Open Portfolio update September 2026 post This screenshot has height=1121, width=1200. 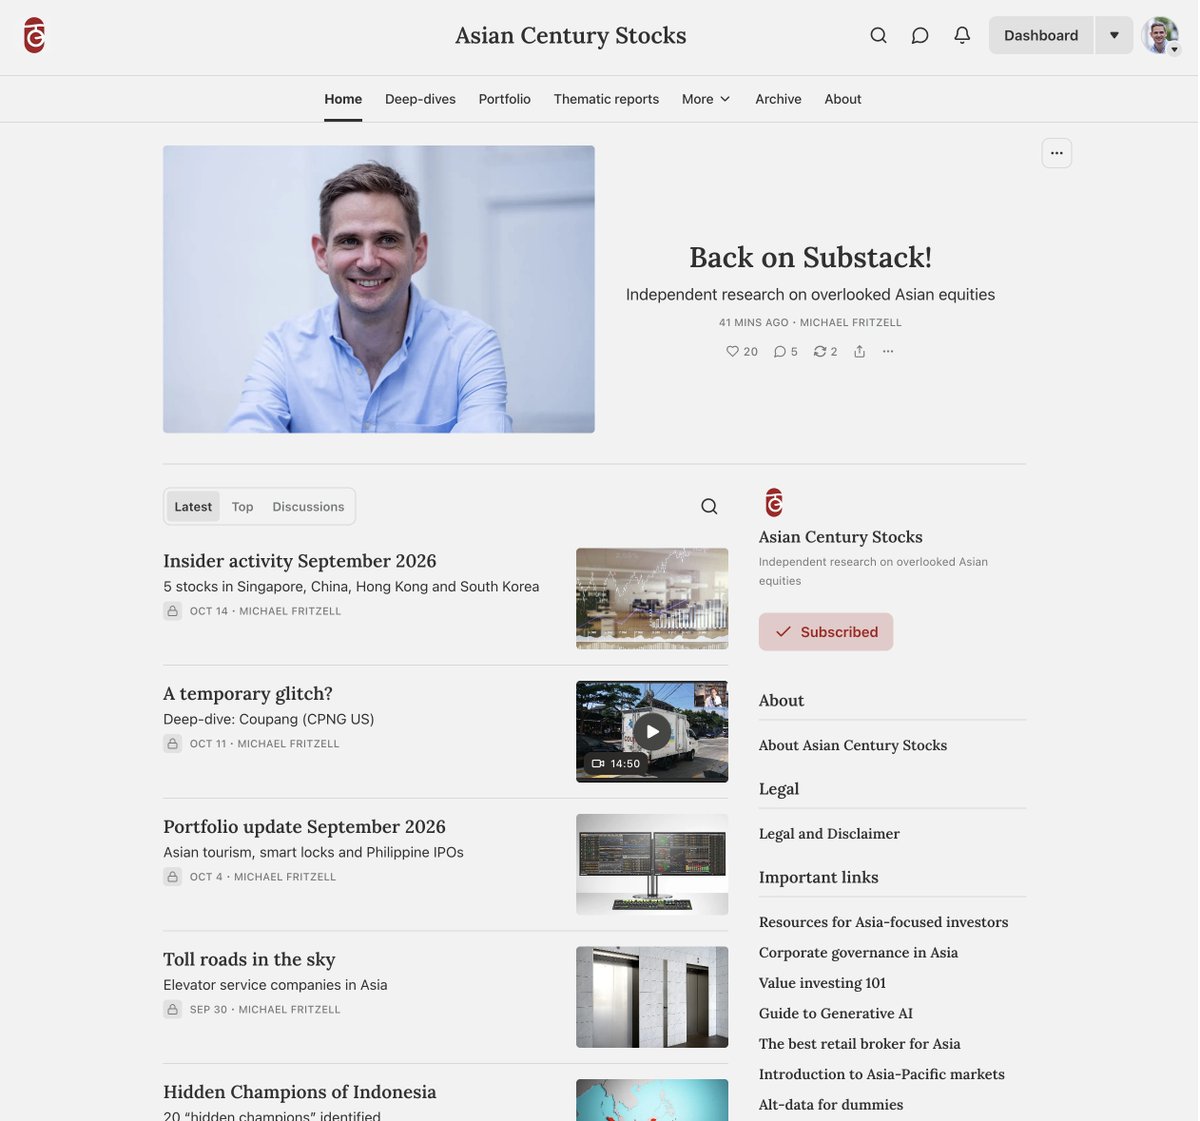[304, 826]
